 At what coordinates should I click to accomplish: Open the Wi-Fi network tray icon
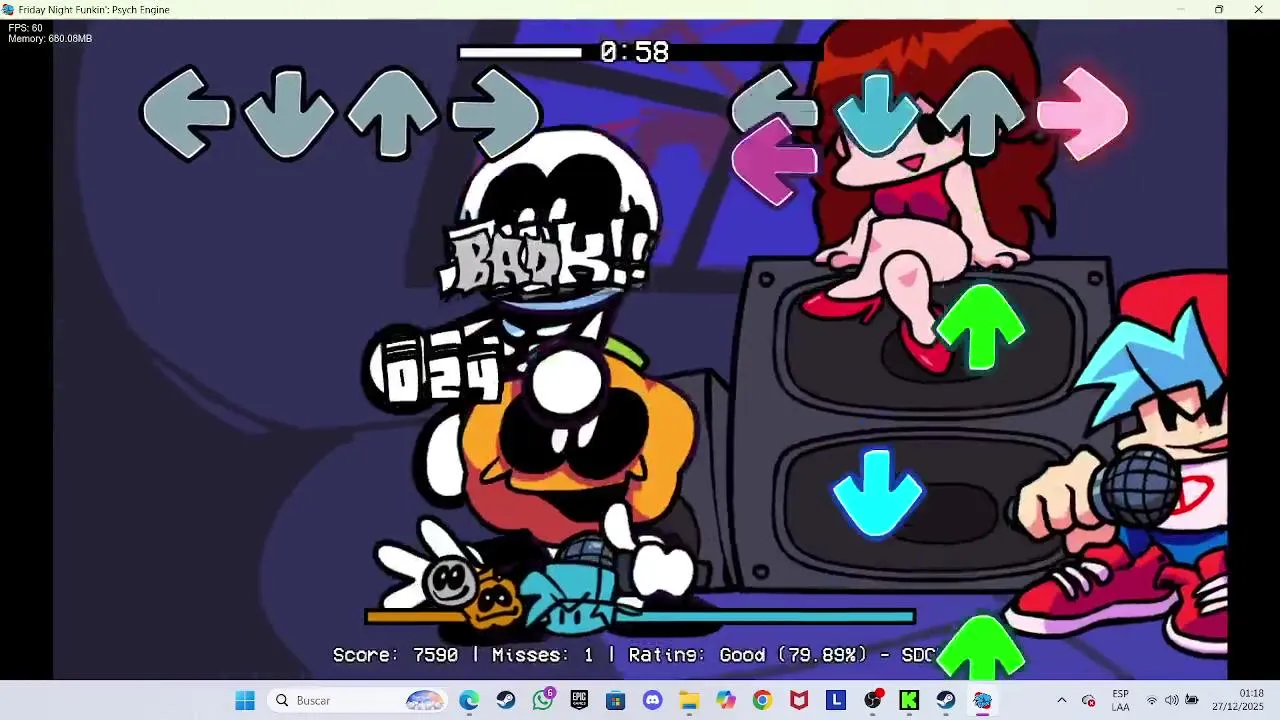pos(1151,701)
